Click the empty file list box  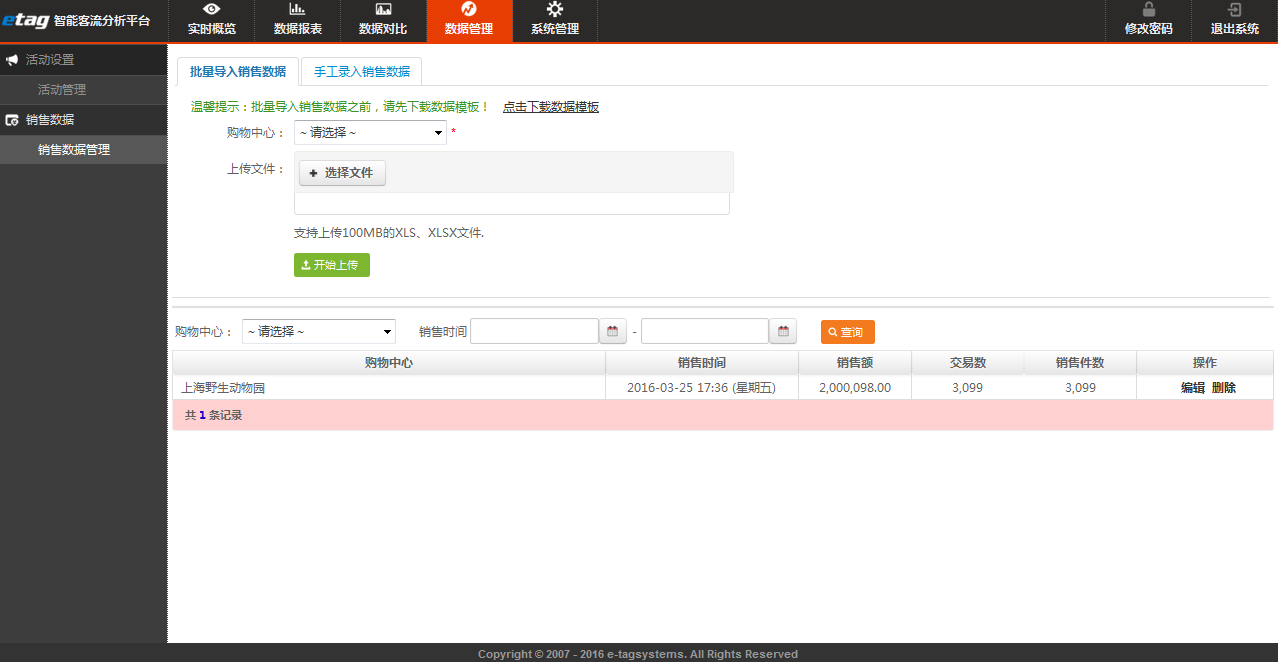click(512, 204)
